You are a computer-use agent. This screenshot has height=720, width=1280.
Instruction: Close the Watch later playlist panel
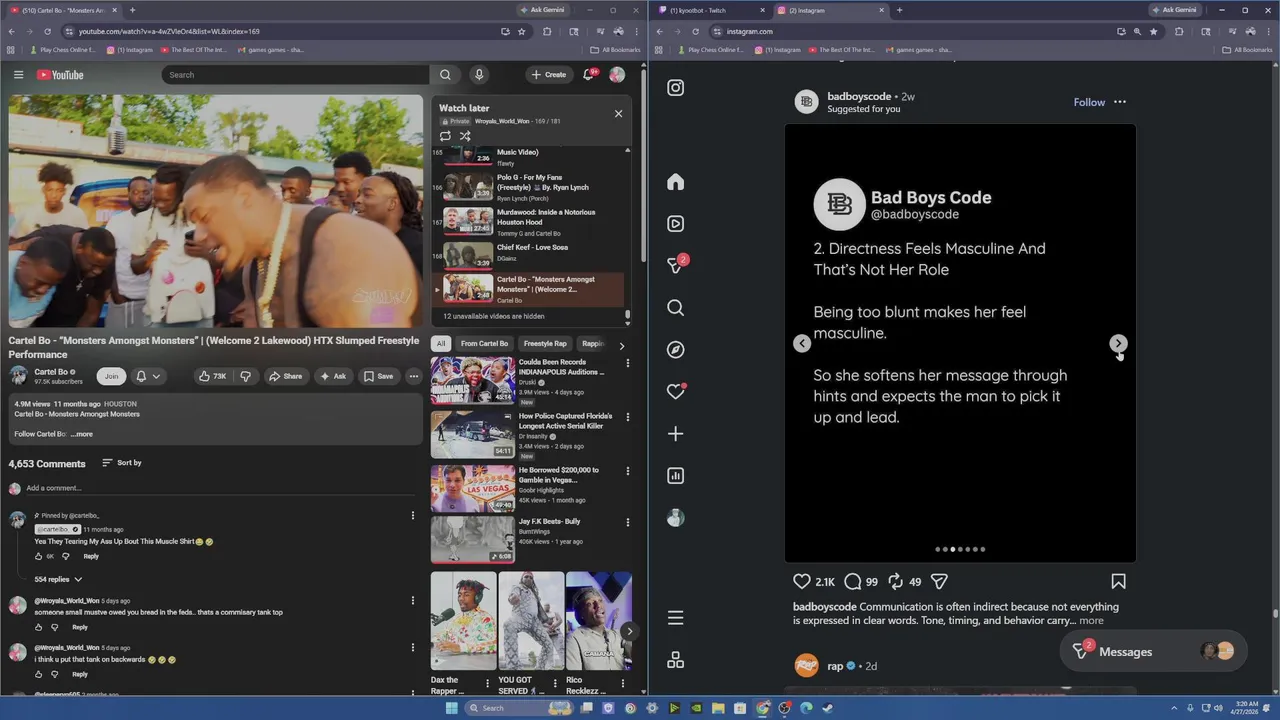(618, 113)
